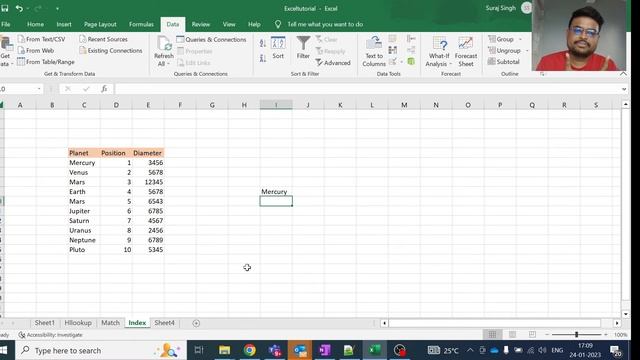
Task: Collapse the ribbon with the caret
Action: click(623, 74)
